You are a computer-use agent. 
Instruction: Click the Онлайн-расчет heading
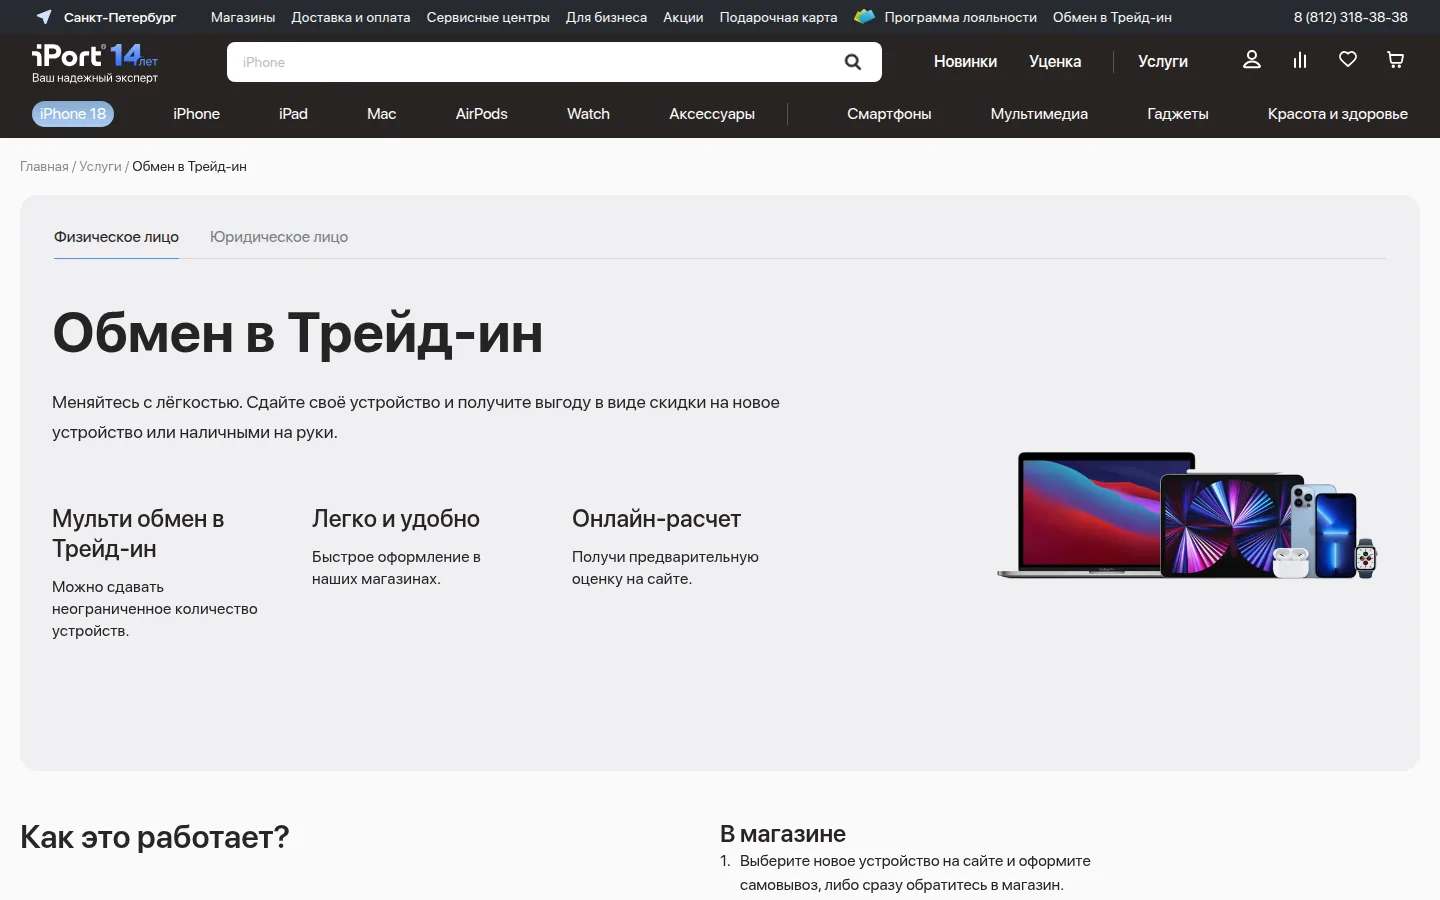pyautogui.click(x=656, y=519)
